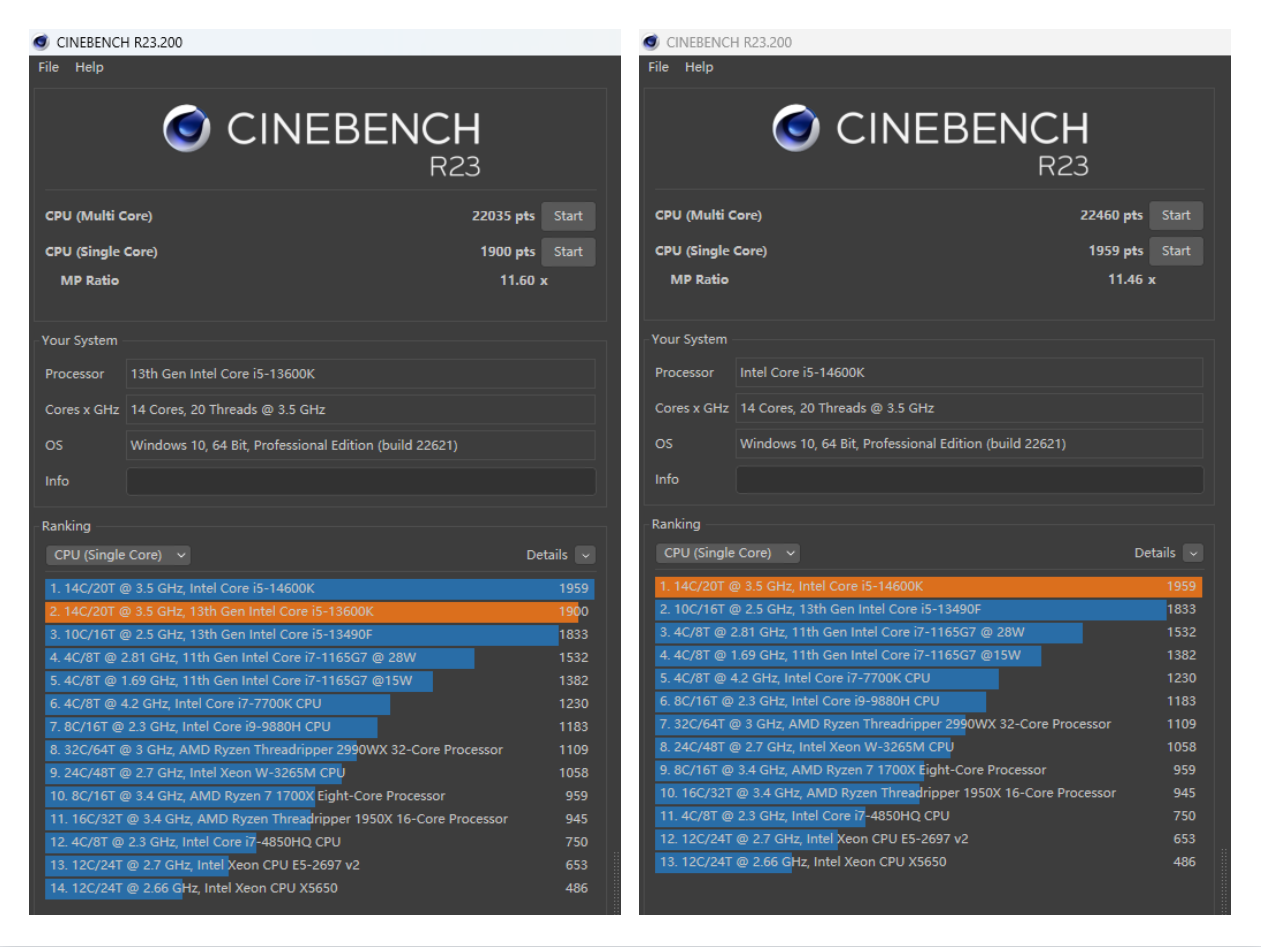
Task: Select i7-7700K row in left window
Action: [320, 704]
